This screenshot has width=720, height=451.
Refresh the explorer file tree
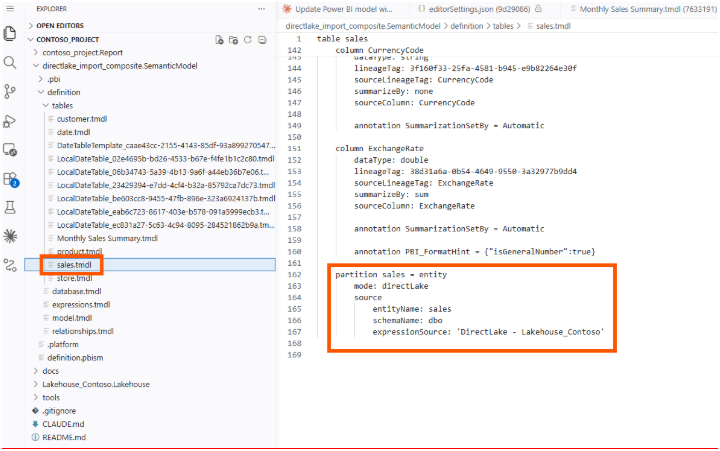(248, 40)
